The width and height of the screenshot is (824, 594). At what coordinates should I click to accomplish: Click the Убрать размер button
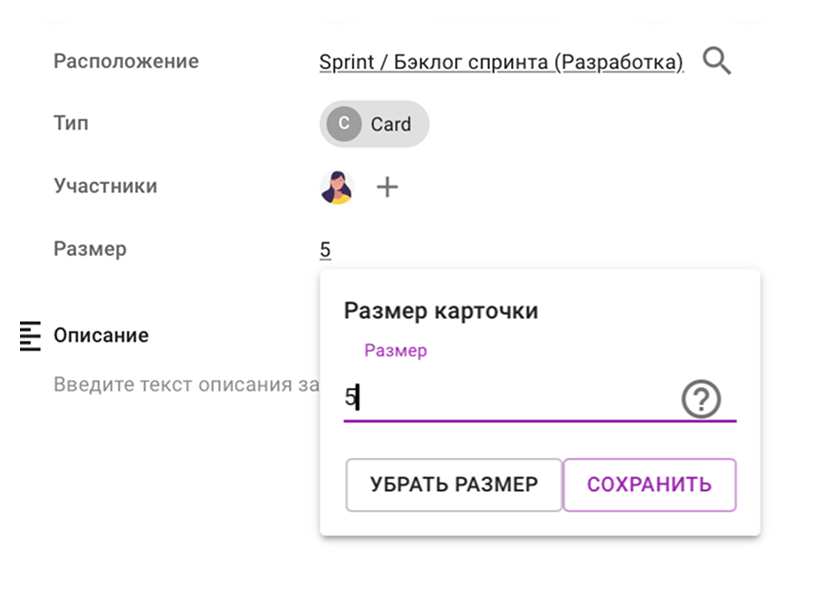[454, 485]
